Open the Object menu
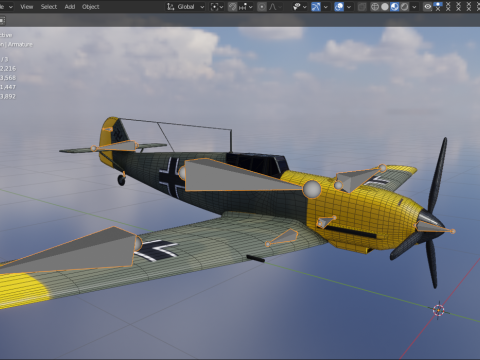 pos(91,7)
